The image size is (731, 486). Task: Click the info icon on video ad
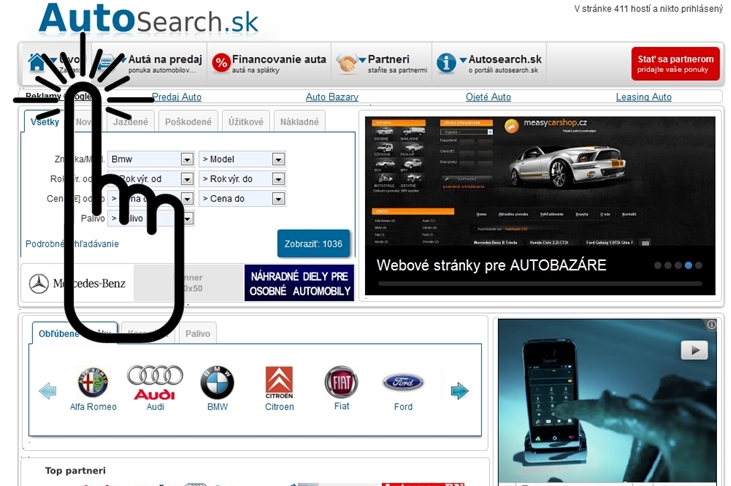pyautogui.click(x=711, y=325)
